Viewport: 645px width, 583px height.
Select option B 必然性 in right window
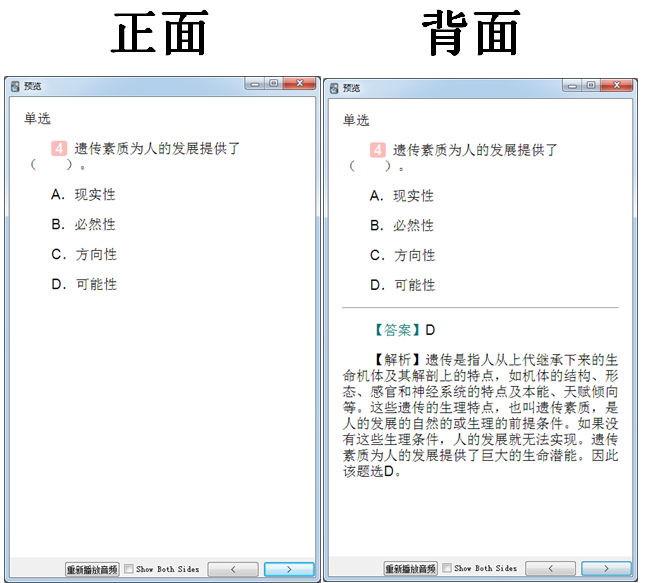click(402, 226)
